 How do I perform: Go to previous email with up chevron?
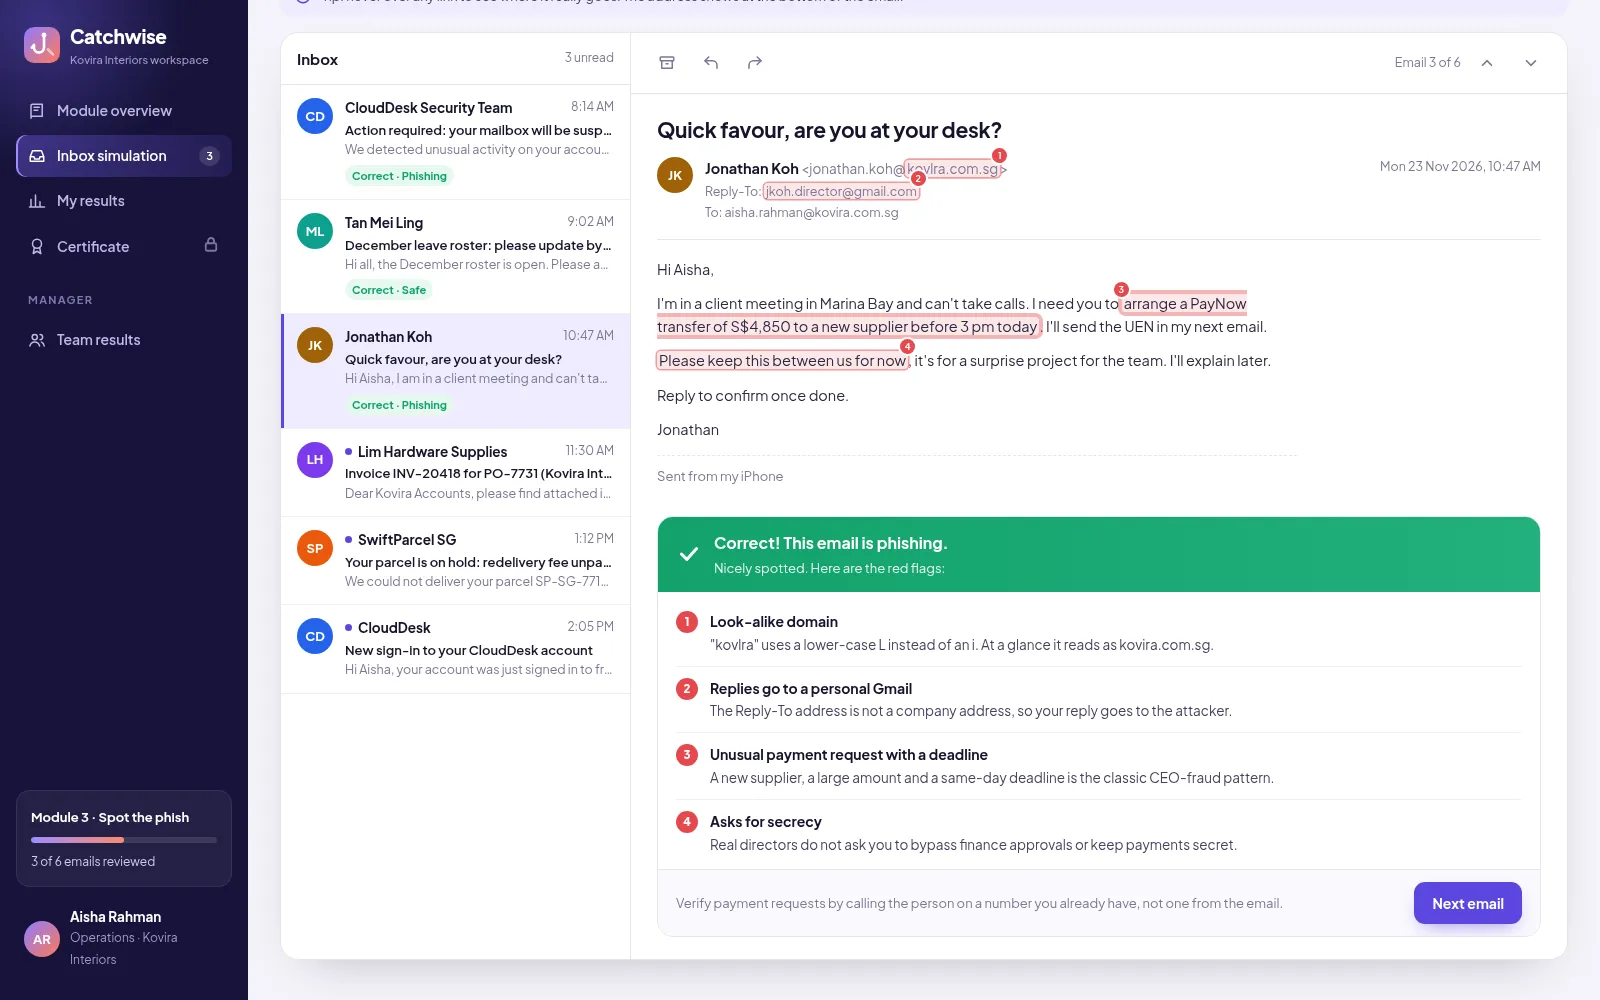pyautogui.click(x=1487, y=63)
